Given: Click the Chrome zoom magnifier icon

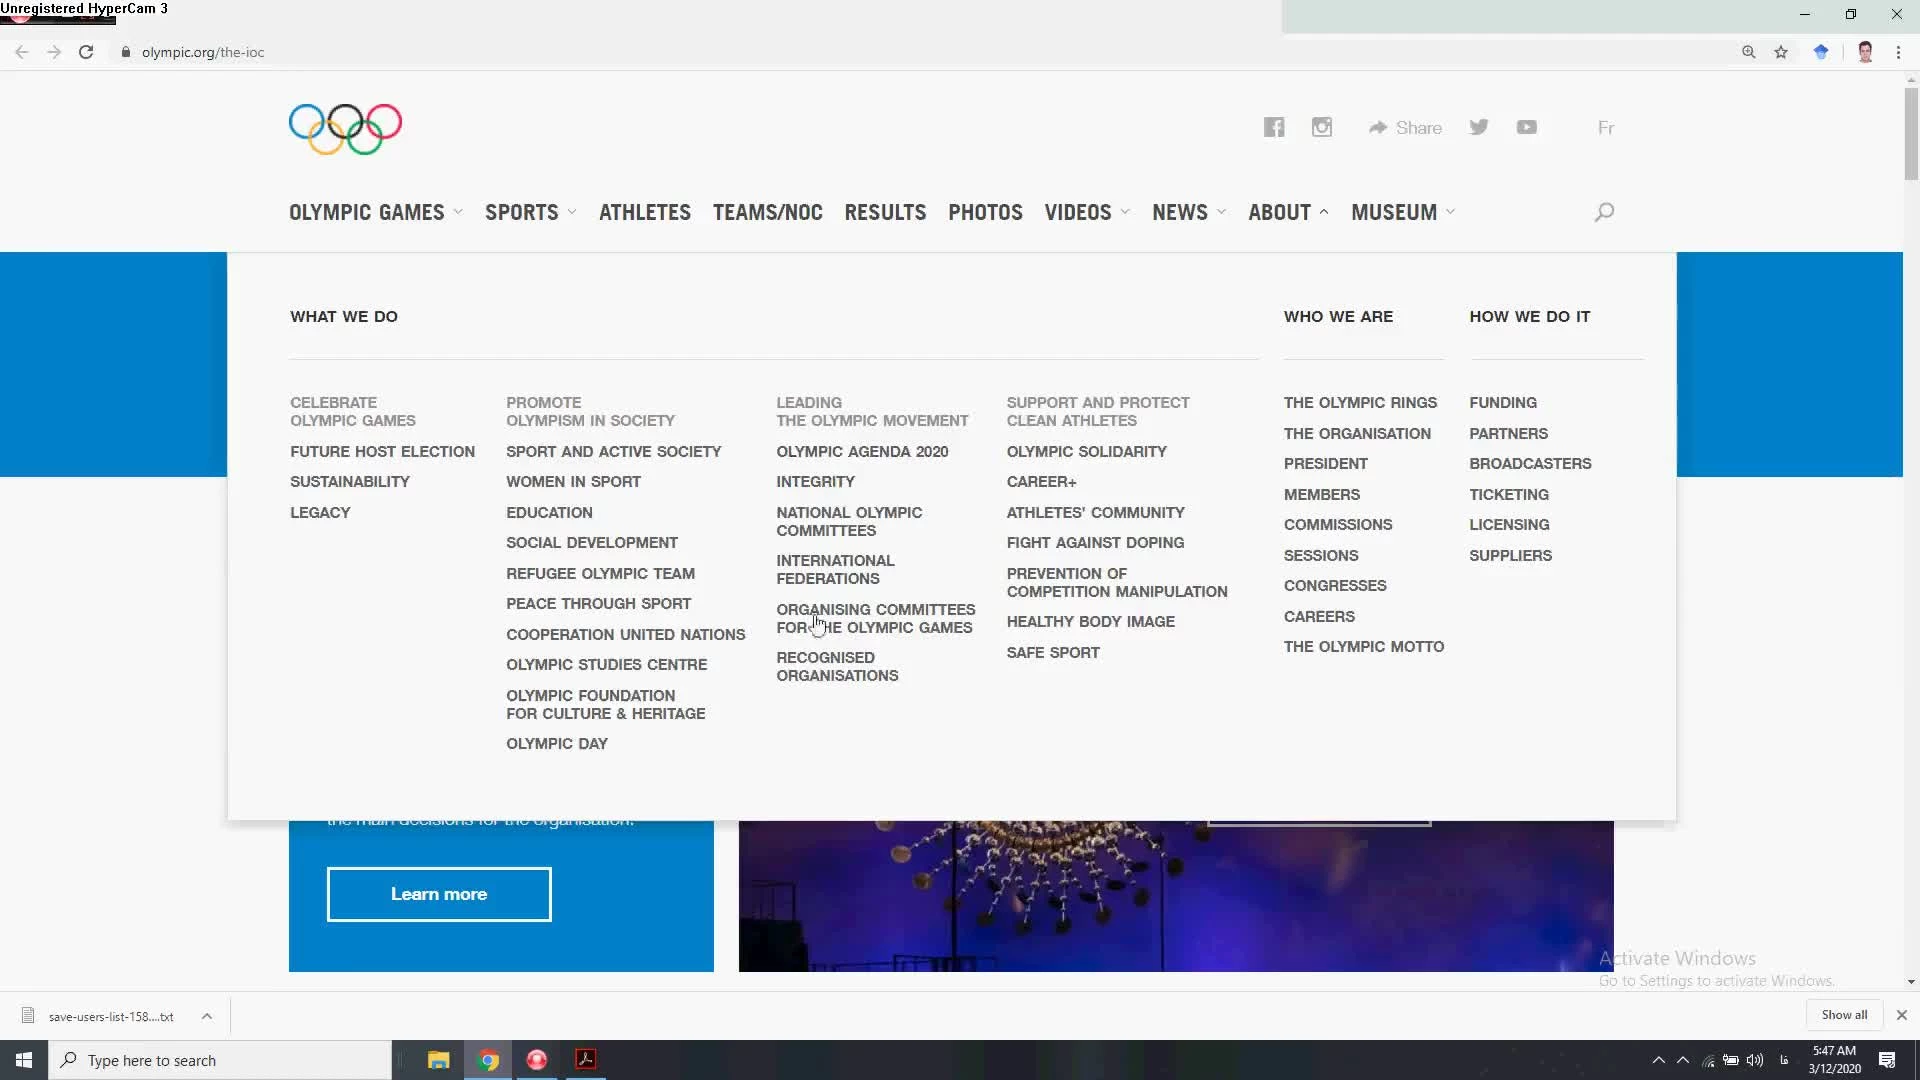Looking at the screenshot, I should [x=1749, y=52].
